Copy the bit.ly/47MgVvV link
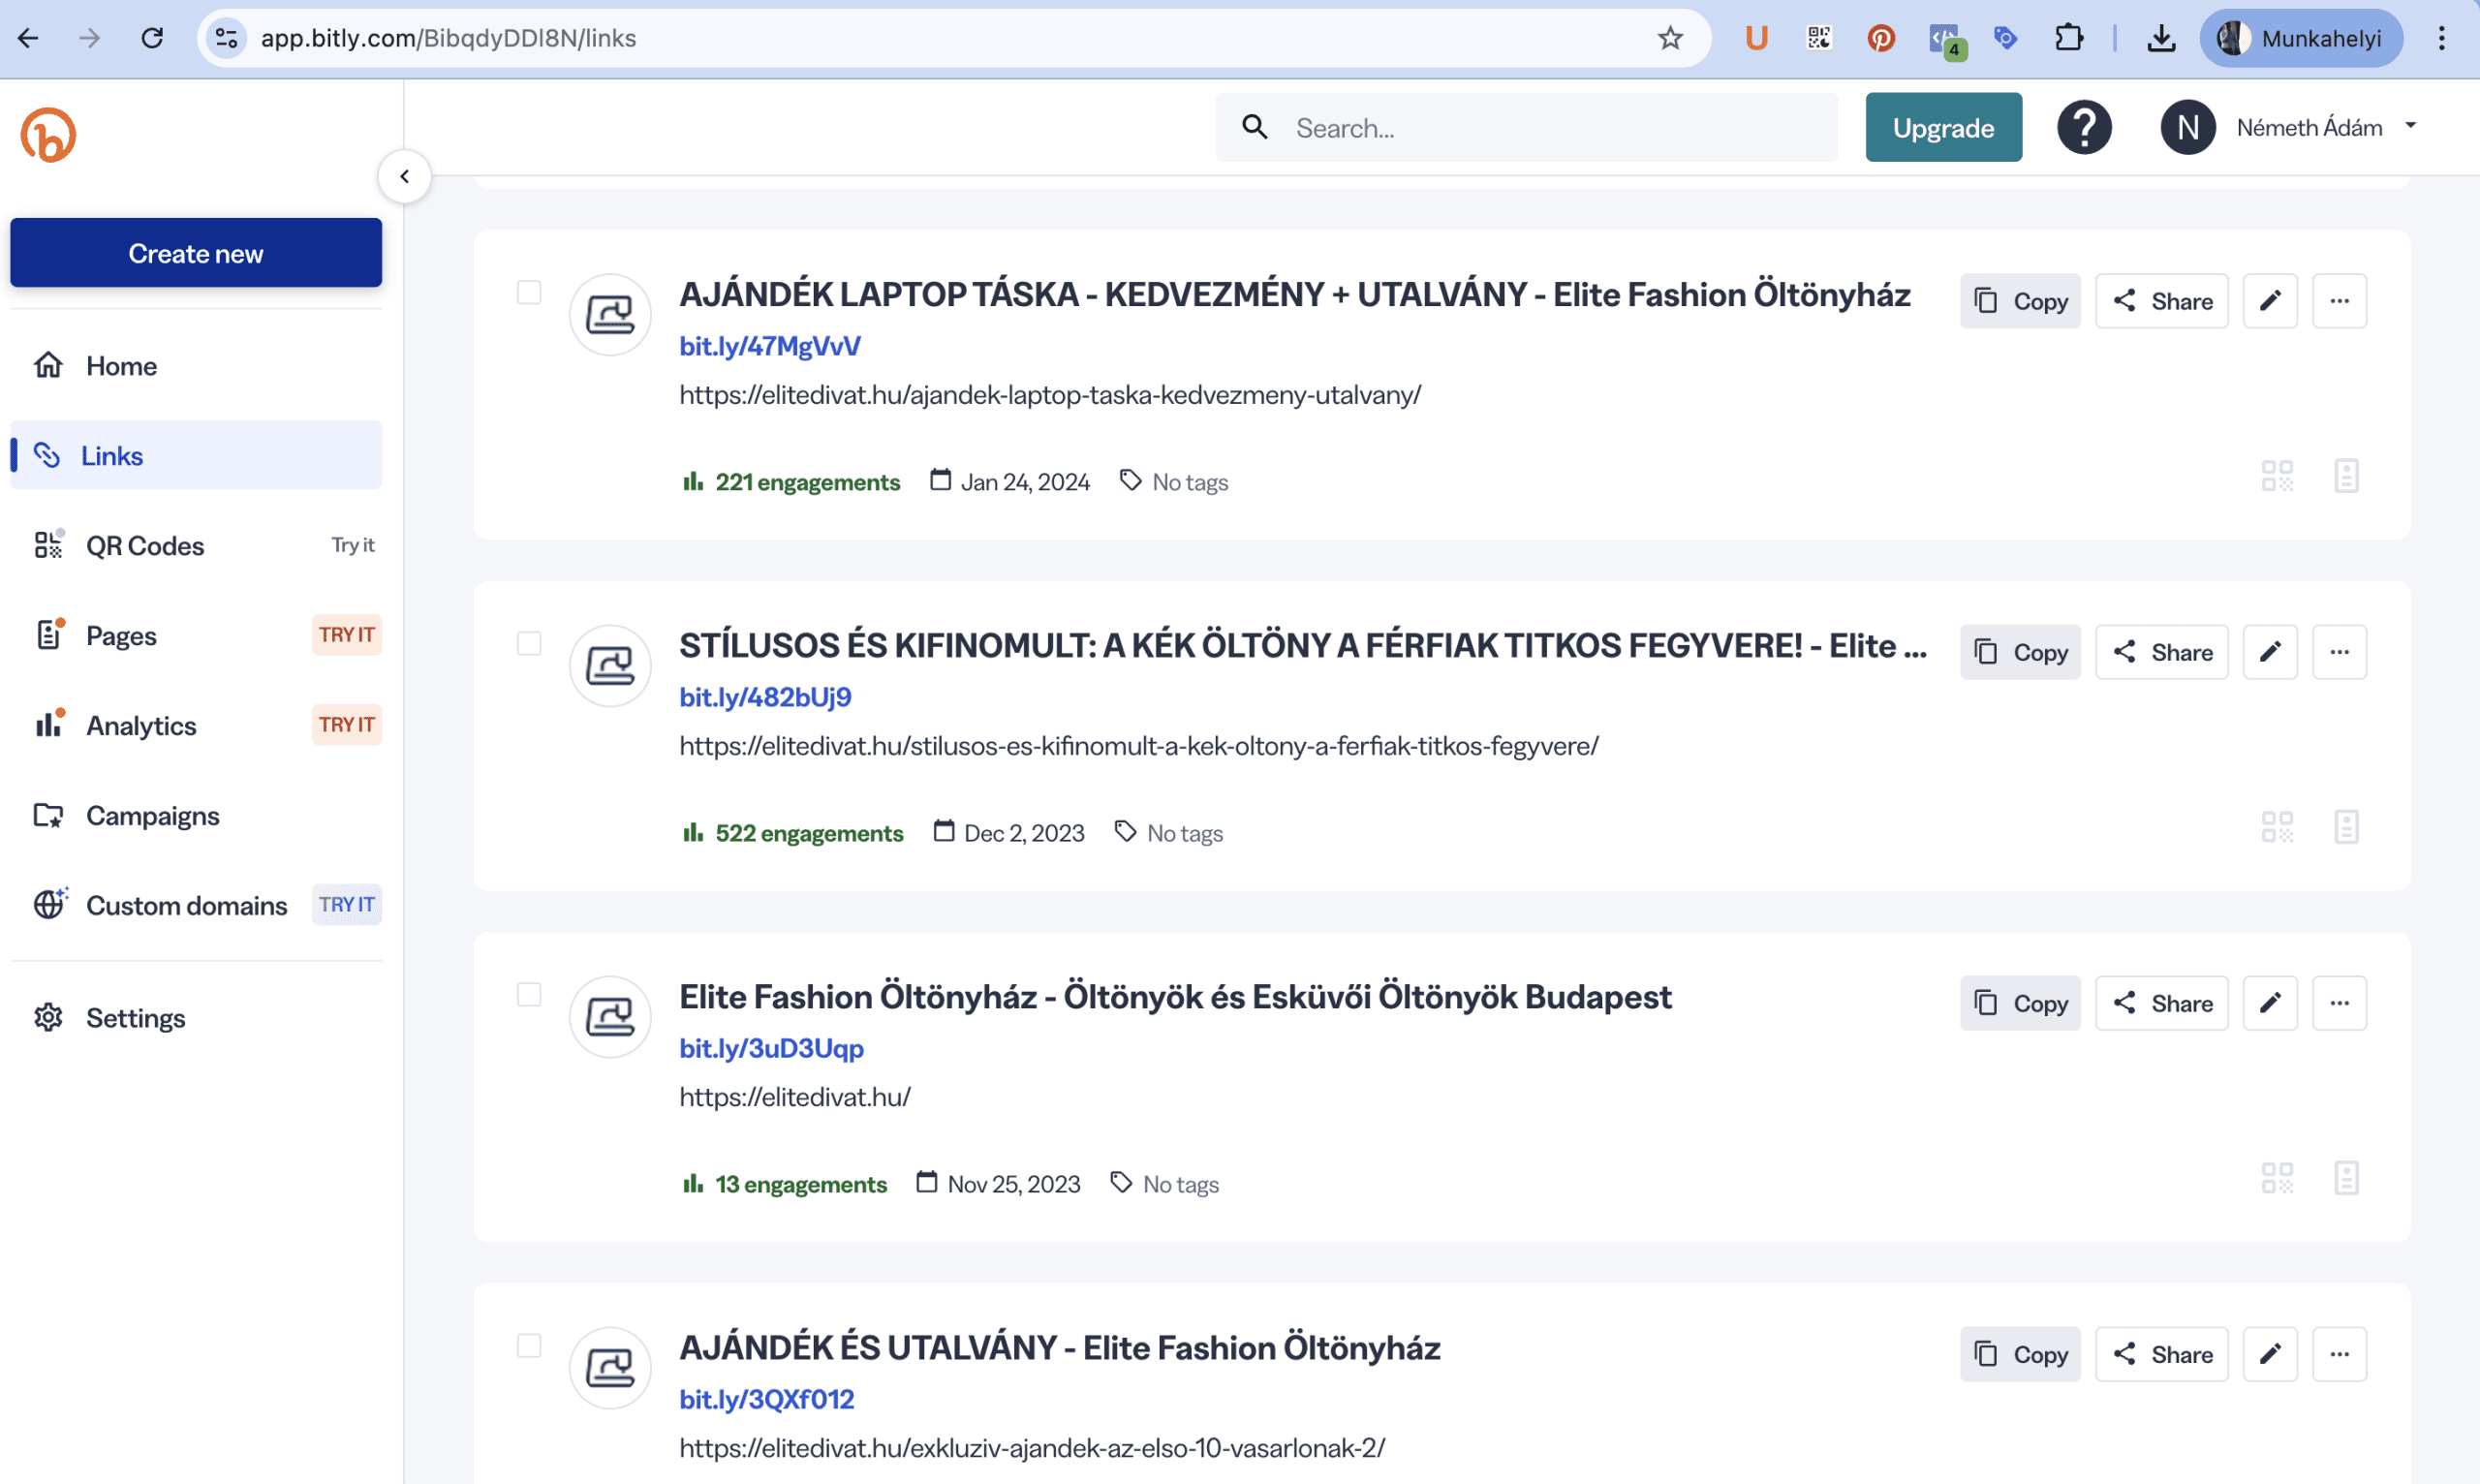The width and height of the screenshot is (2480, 1484). tap(2020, 301)
